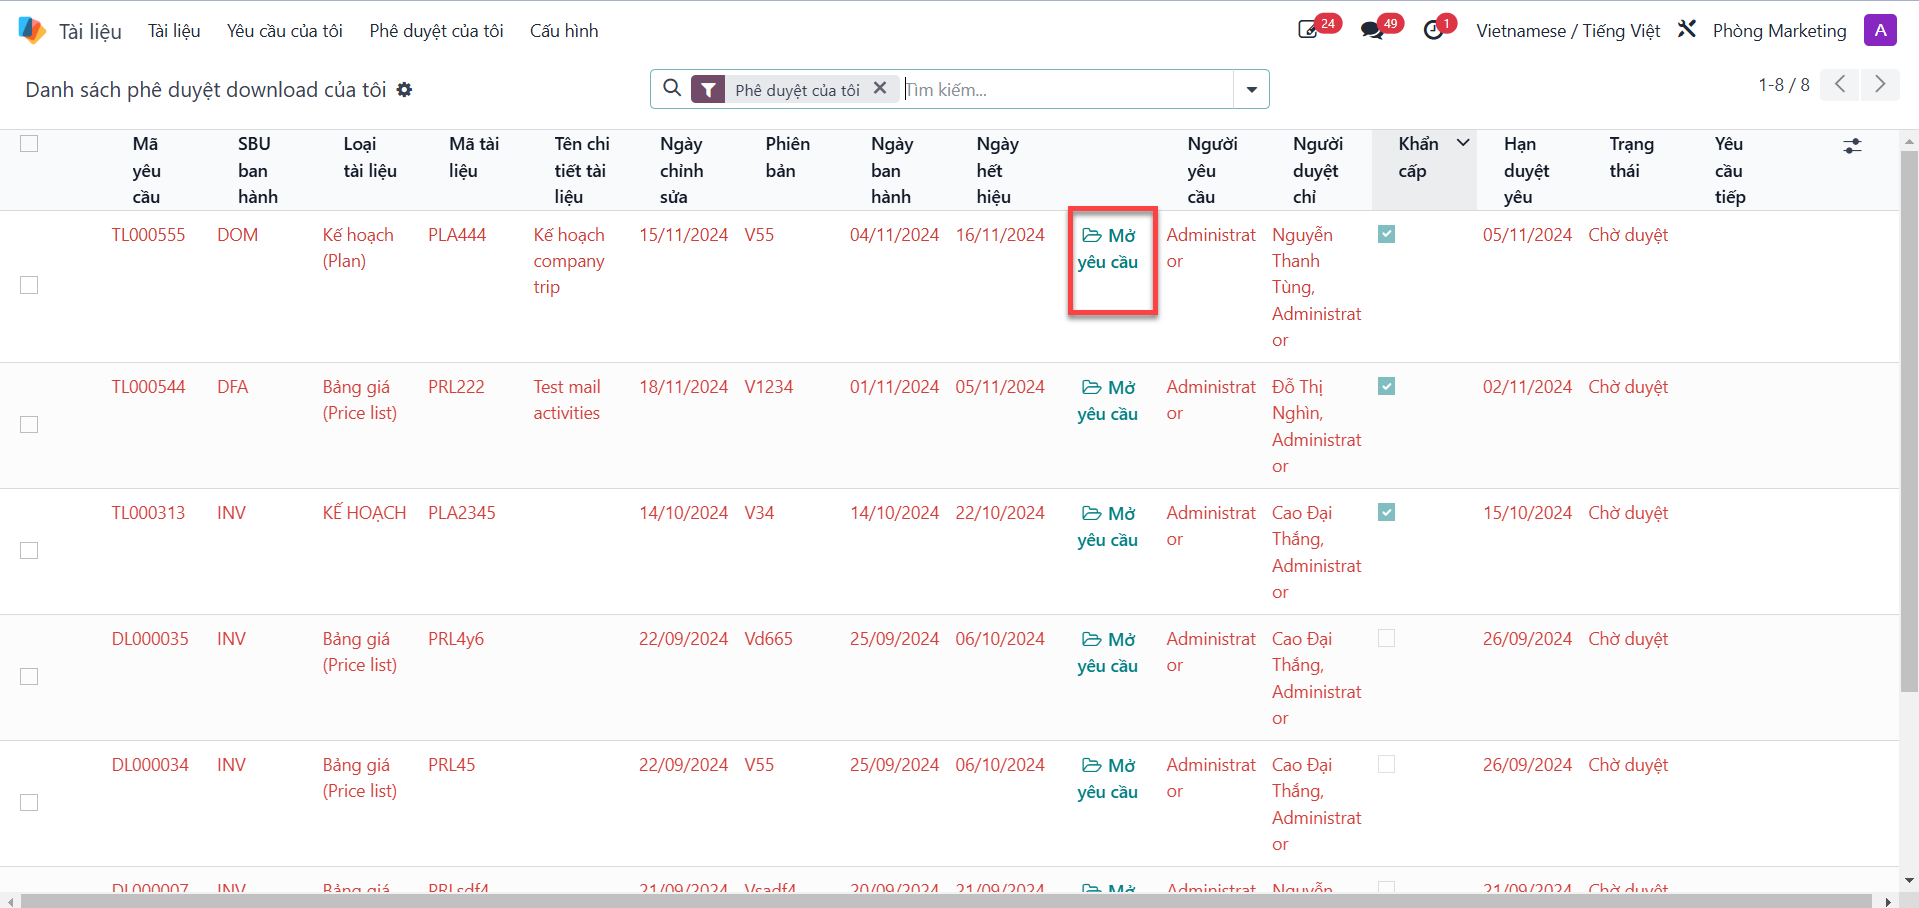This screenshot has height=908, width=1919.
Task: Open request 'Mở yêu cầu' for DL000034
Action: click(1108, 778)
